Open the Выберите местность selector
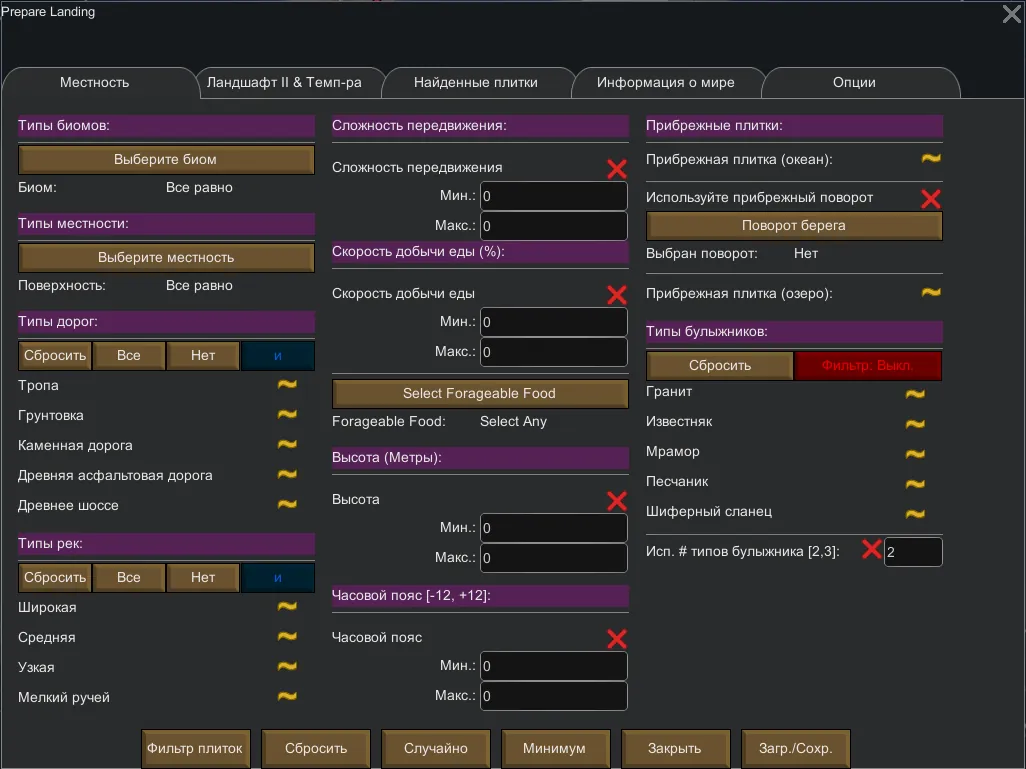The image size is (1026, 769). 166,257
